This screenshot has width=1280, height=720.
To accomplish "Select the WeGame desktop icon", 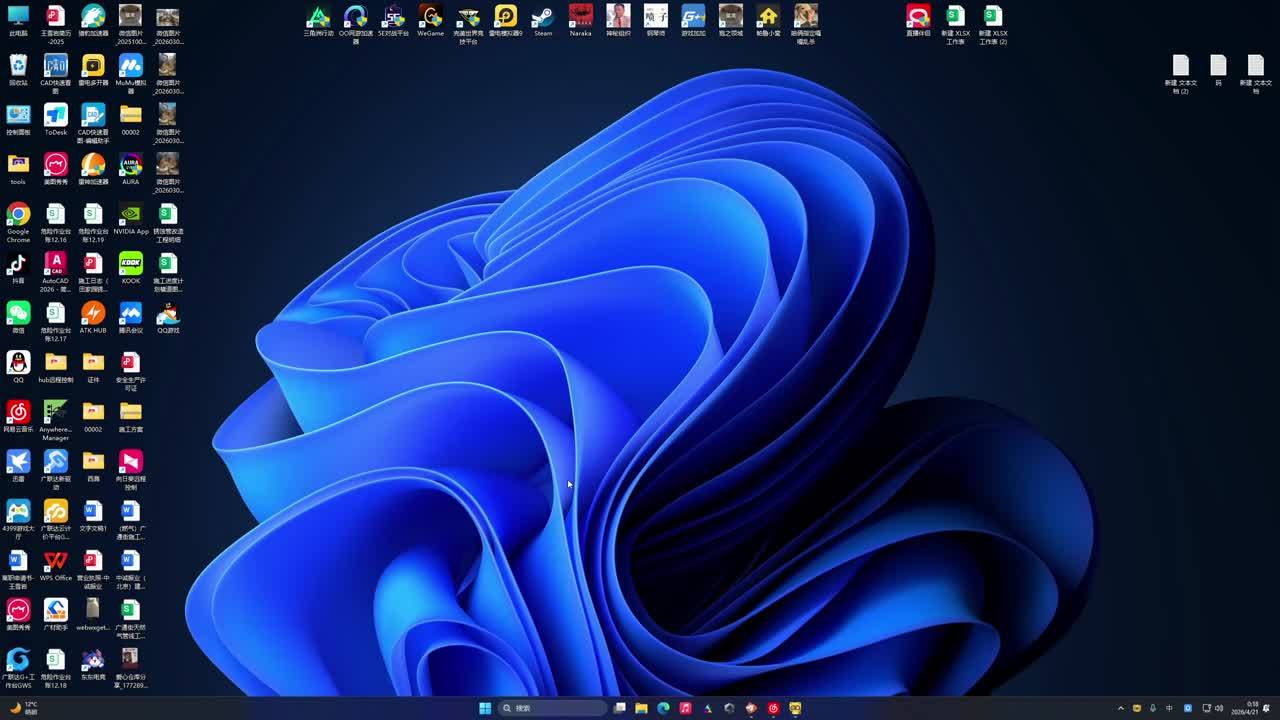I will [430, 18].
